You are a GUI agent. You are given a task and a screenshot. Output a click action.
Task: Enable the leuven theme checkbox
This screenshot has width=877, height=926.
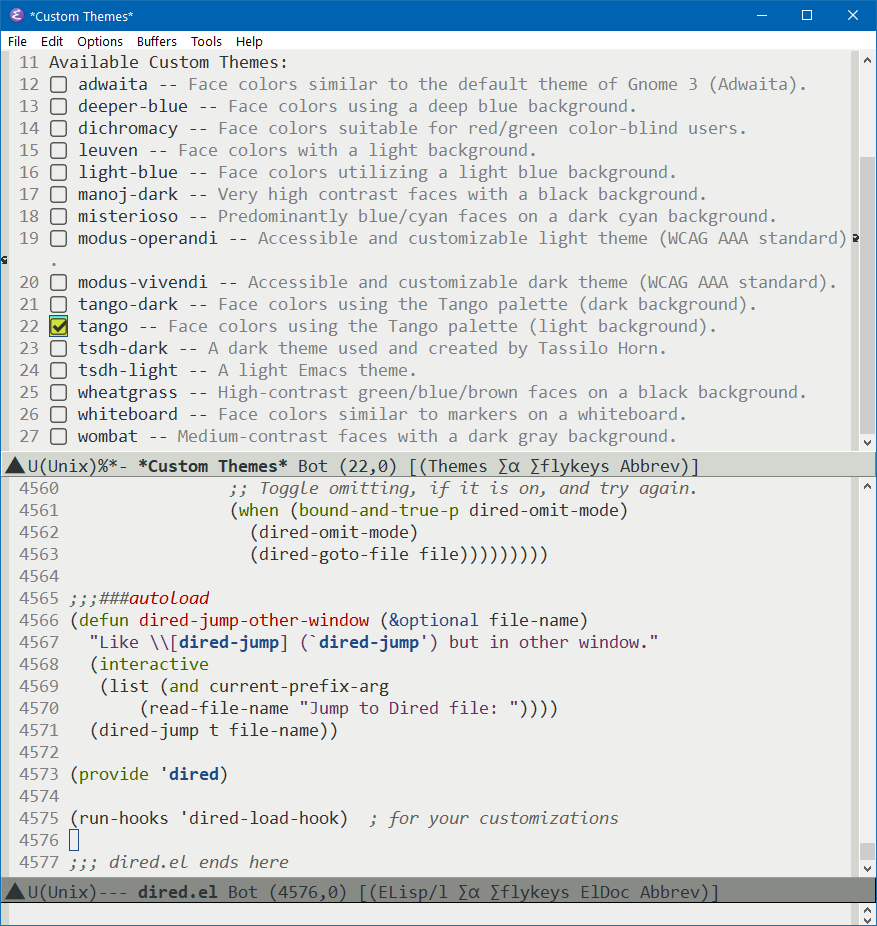coord(57,150)
